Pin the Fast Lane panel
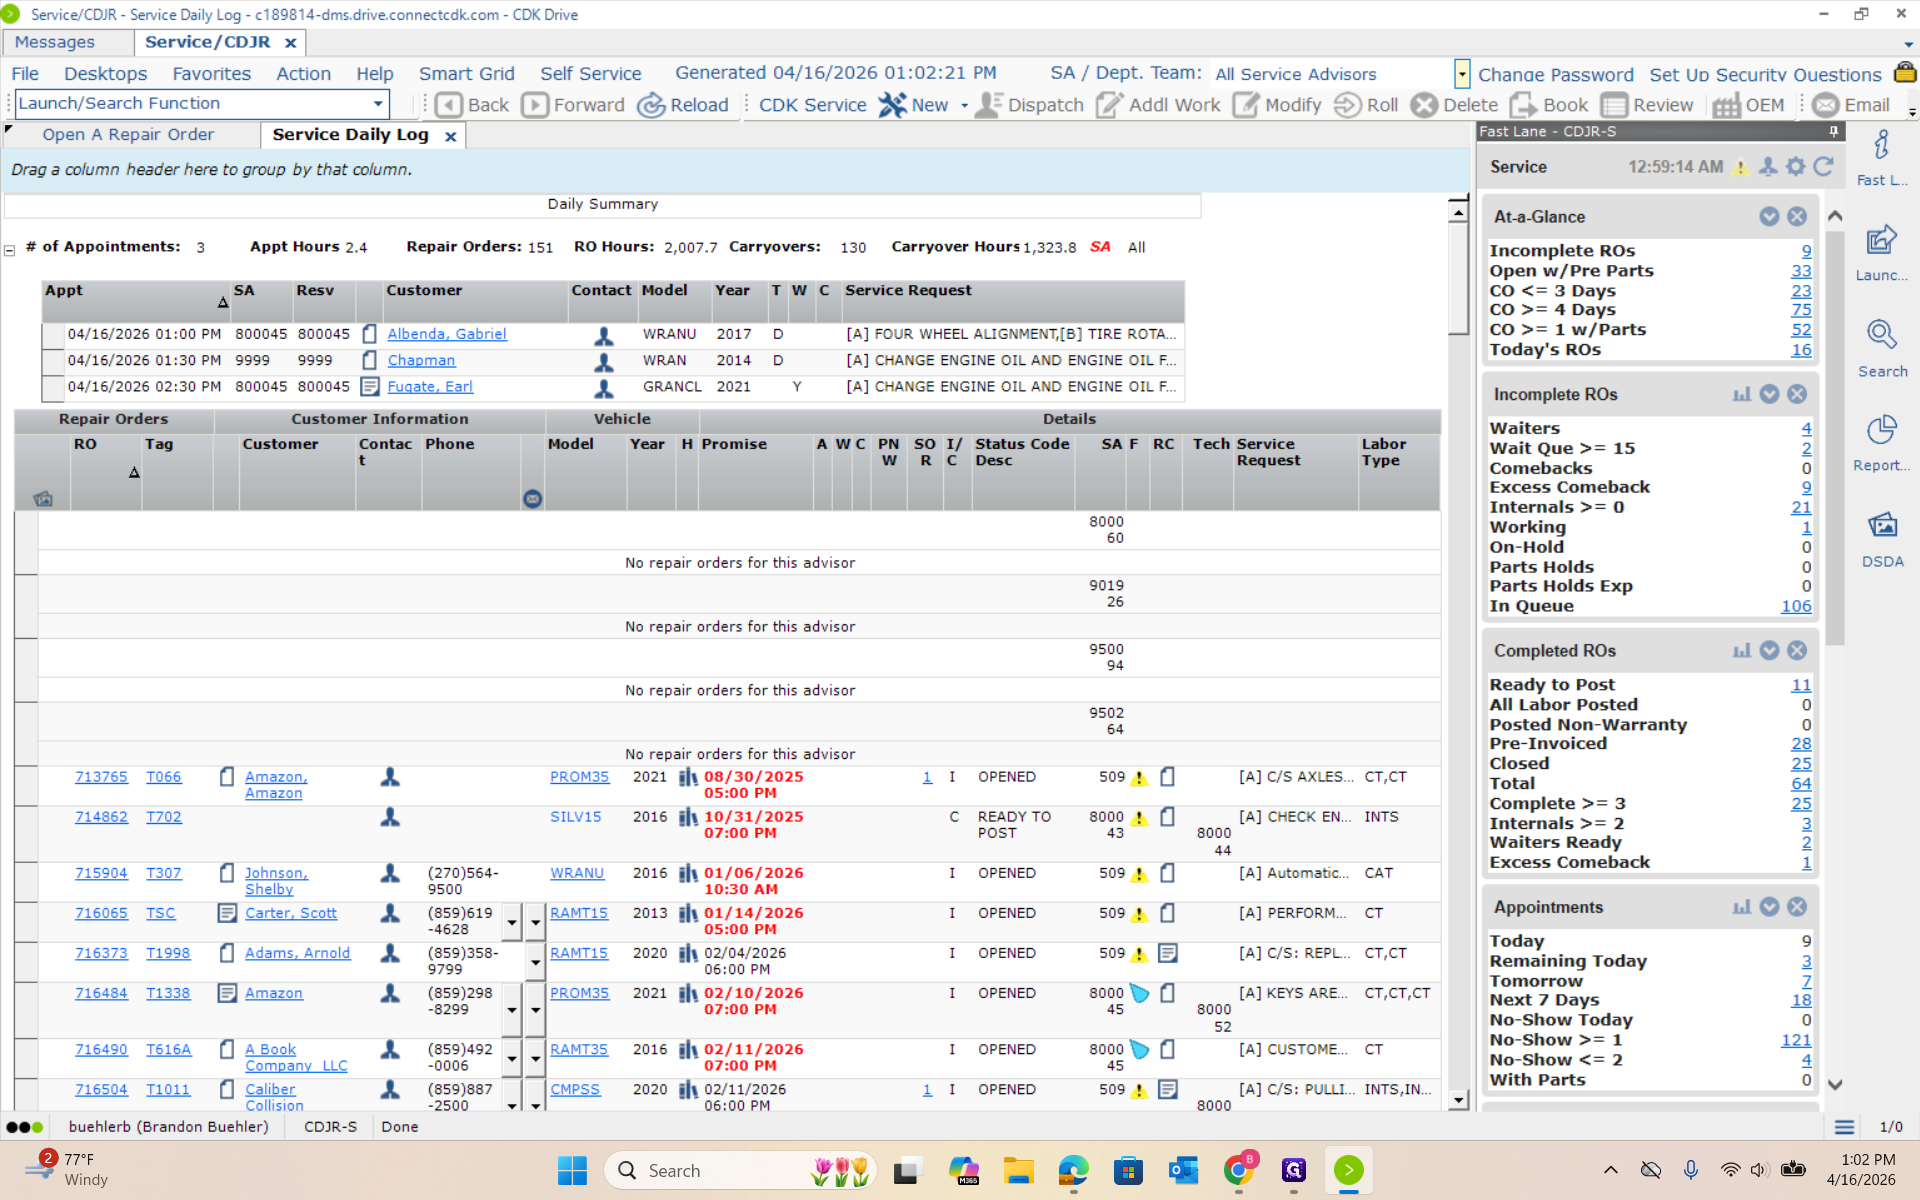This screenshot has height=1200, width=1920. pos(1834,131)
